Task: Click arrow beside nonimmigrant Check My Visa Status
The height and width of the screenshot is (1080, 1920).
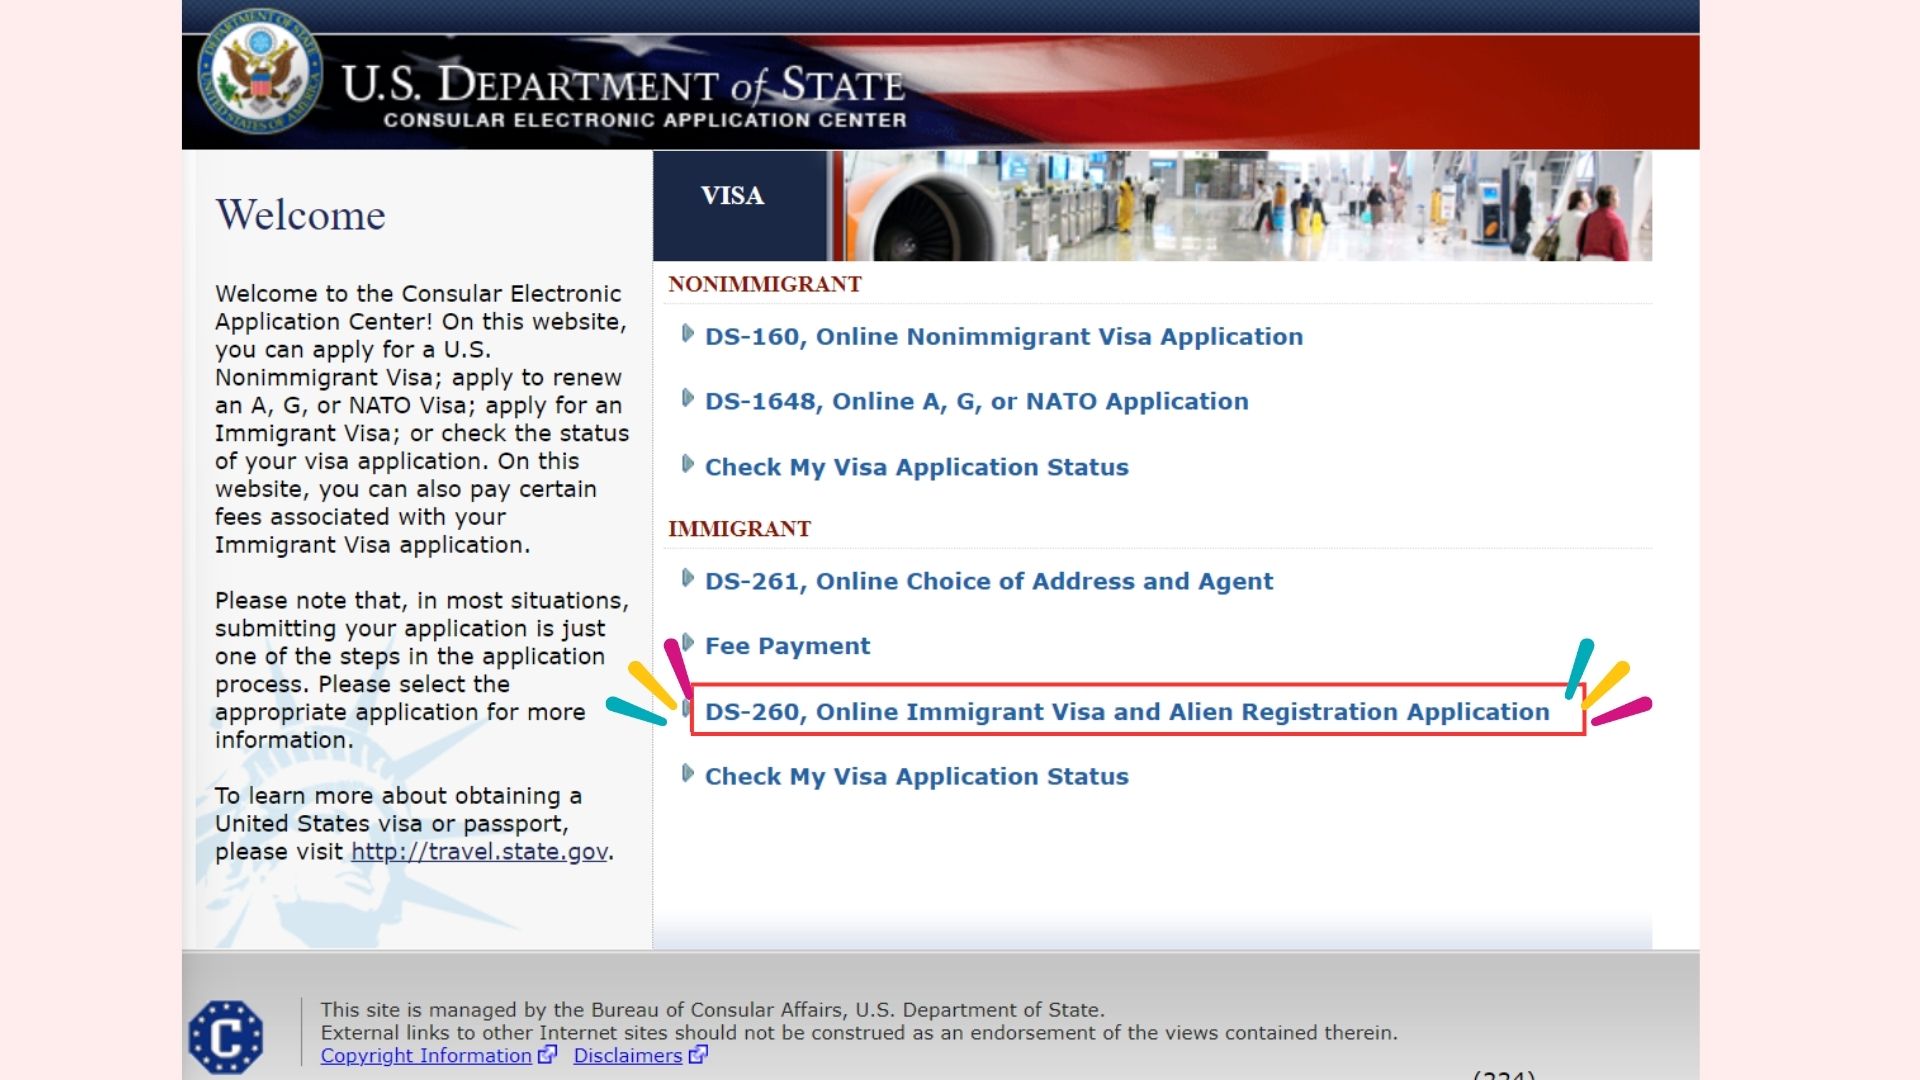Action: pos(687,463)
